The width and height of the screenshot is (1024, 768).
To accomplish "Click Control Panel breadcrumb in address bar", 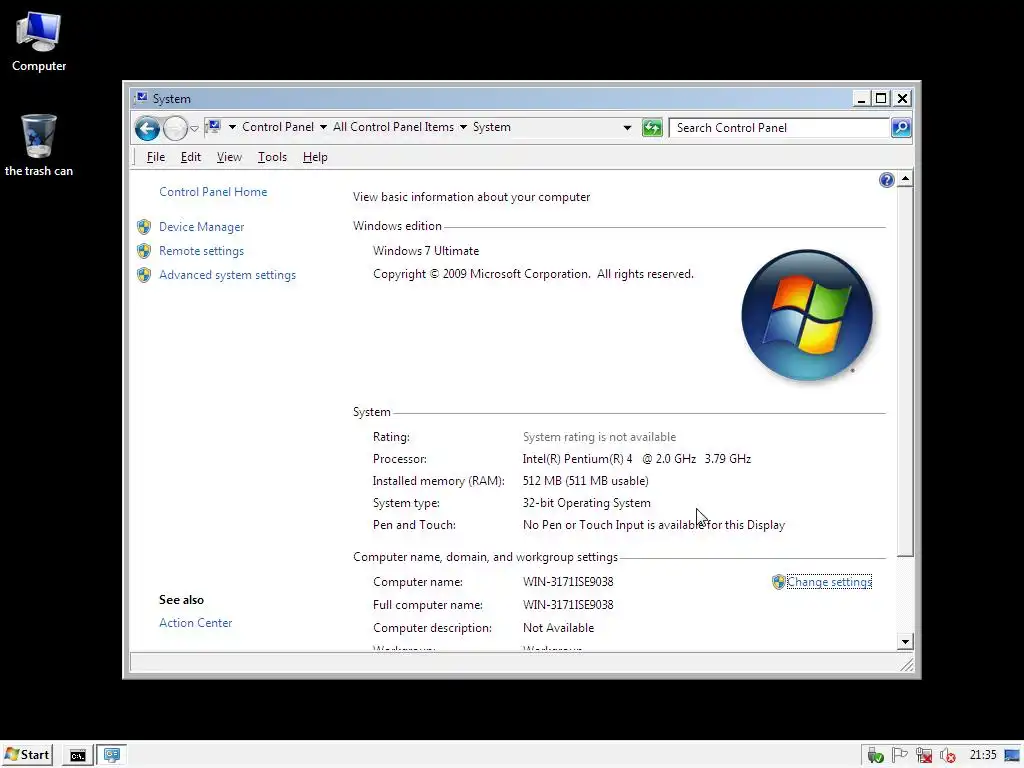I will [x=278, y=127].
